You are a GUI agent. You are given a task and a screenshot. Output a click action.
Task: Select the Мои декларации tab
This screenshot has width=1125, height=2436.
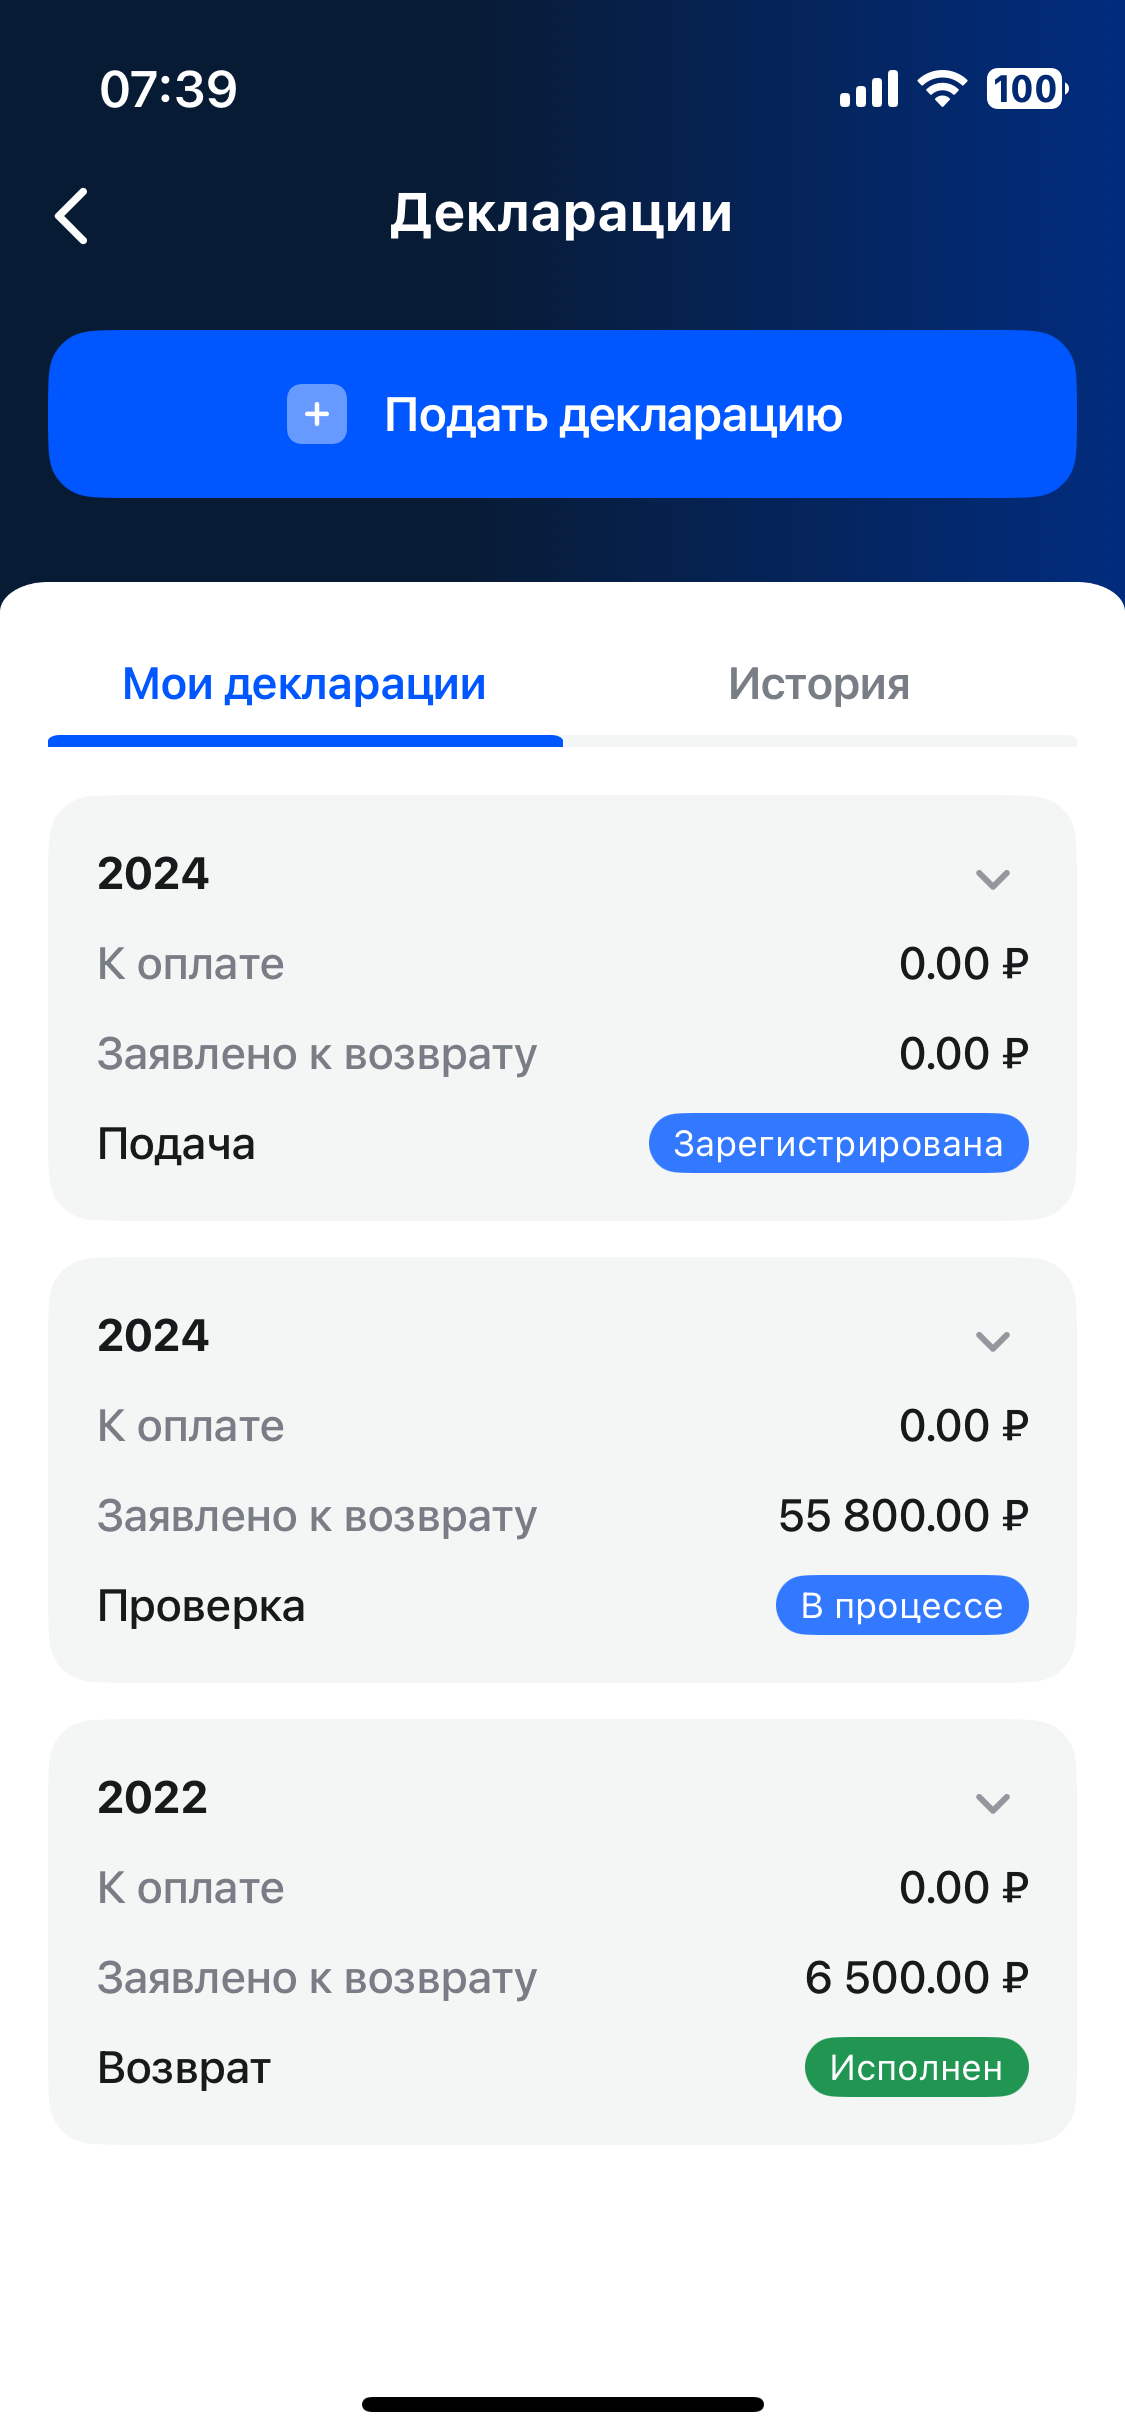coord(304,685)
